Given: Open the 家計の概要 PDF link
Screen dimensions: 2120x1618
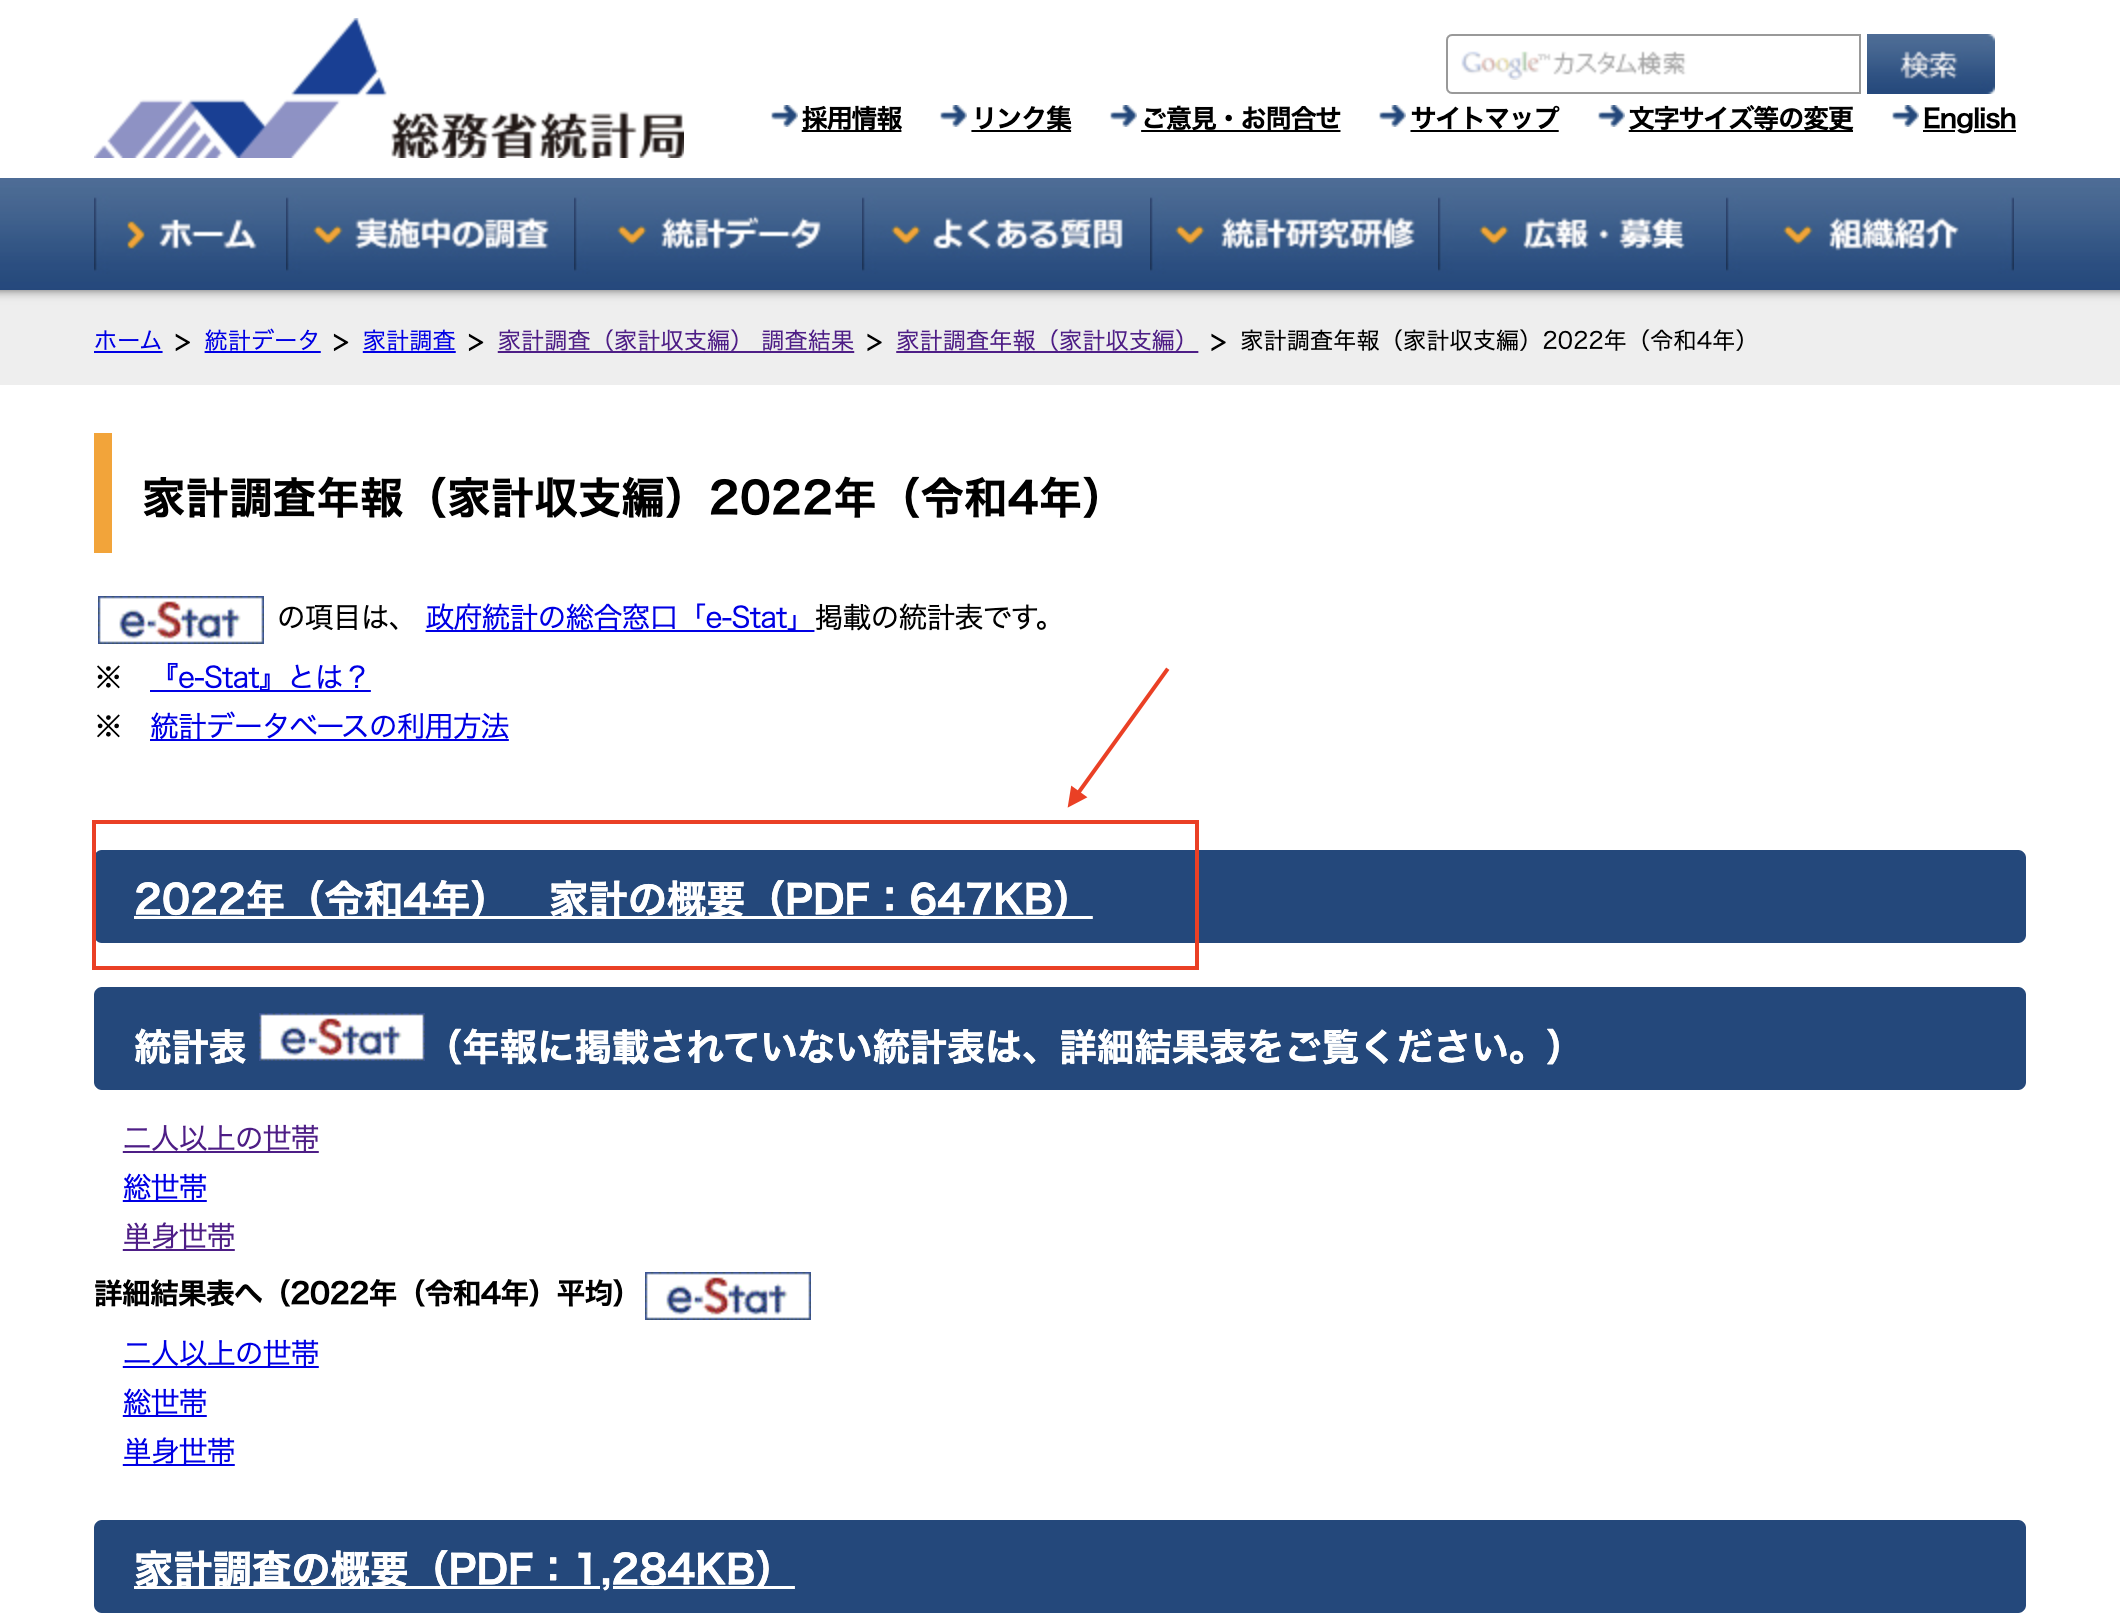Looking at the screenshot, I should pos(613,898).
